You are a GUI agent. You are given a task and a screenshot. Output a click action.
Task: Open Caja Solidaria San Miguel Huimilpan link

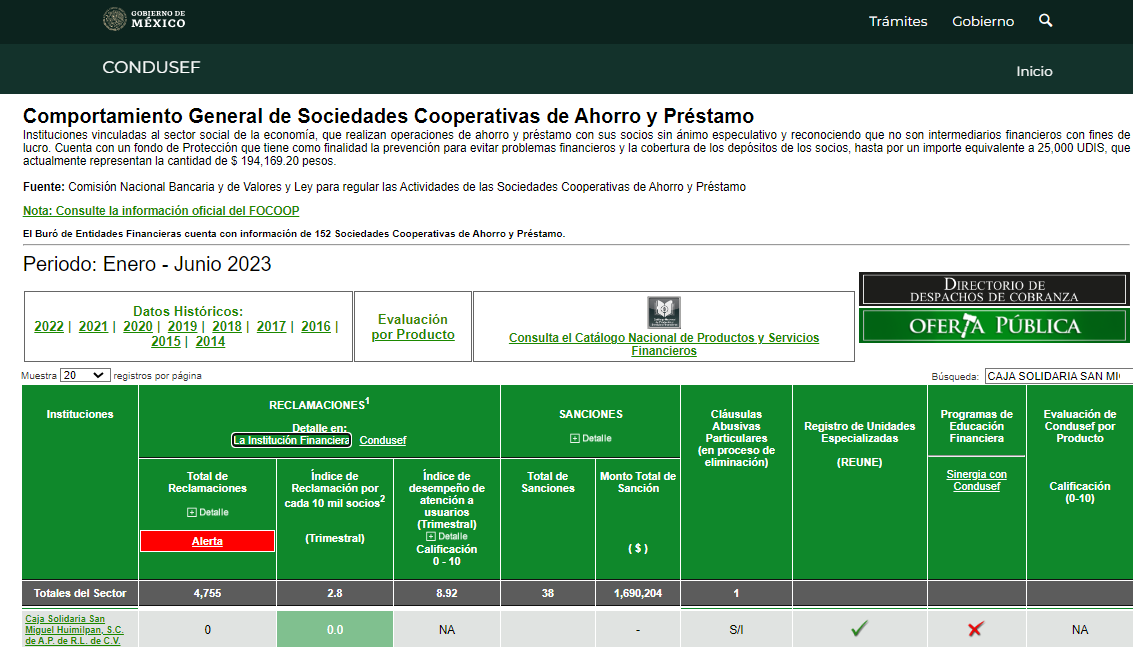click(x=73, y=629)
